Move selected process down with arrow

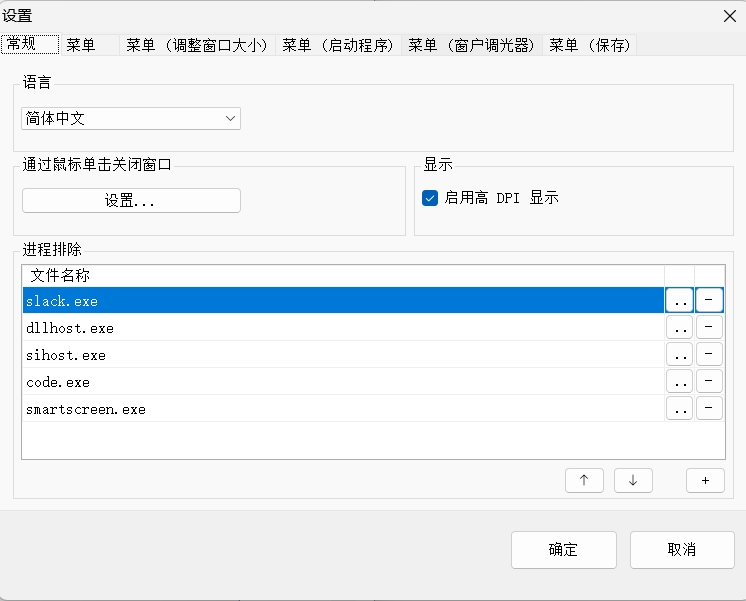(633, 480)
